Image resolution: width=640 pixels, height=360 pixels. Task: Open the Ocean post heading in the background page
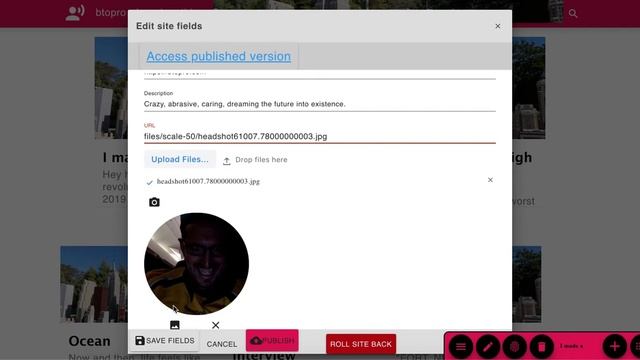pos(89,341)
